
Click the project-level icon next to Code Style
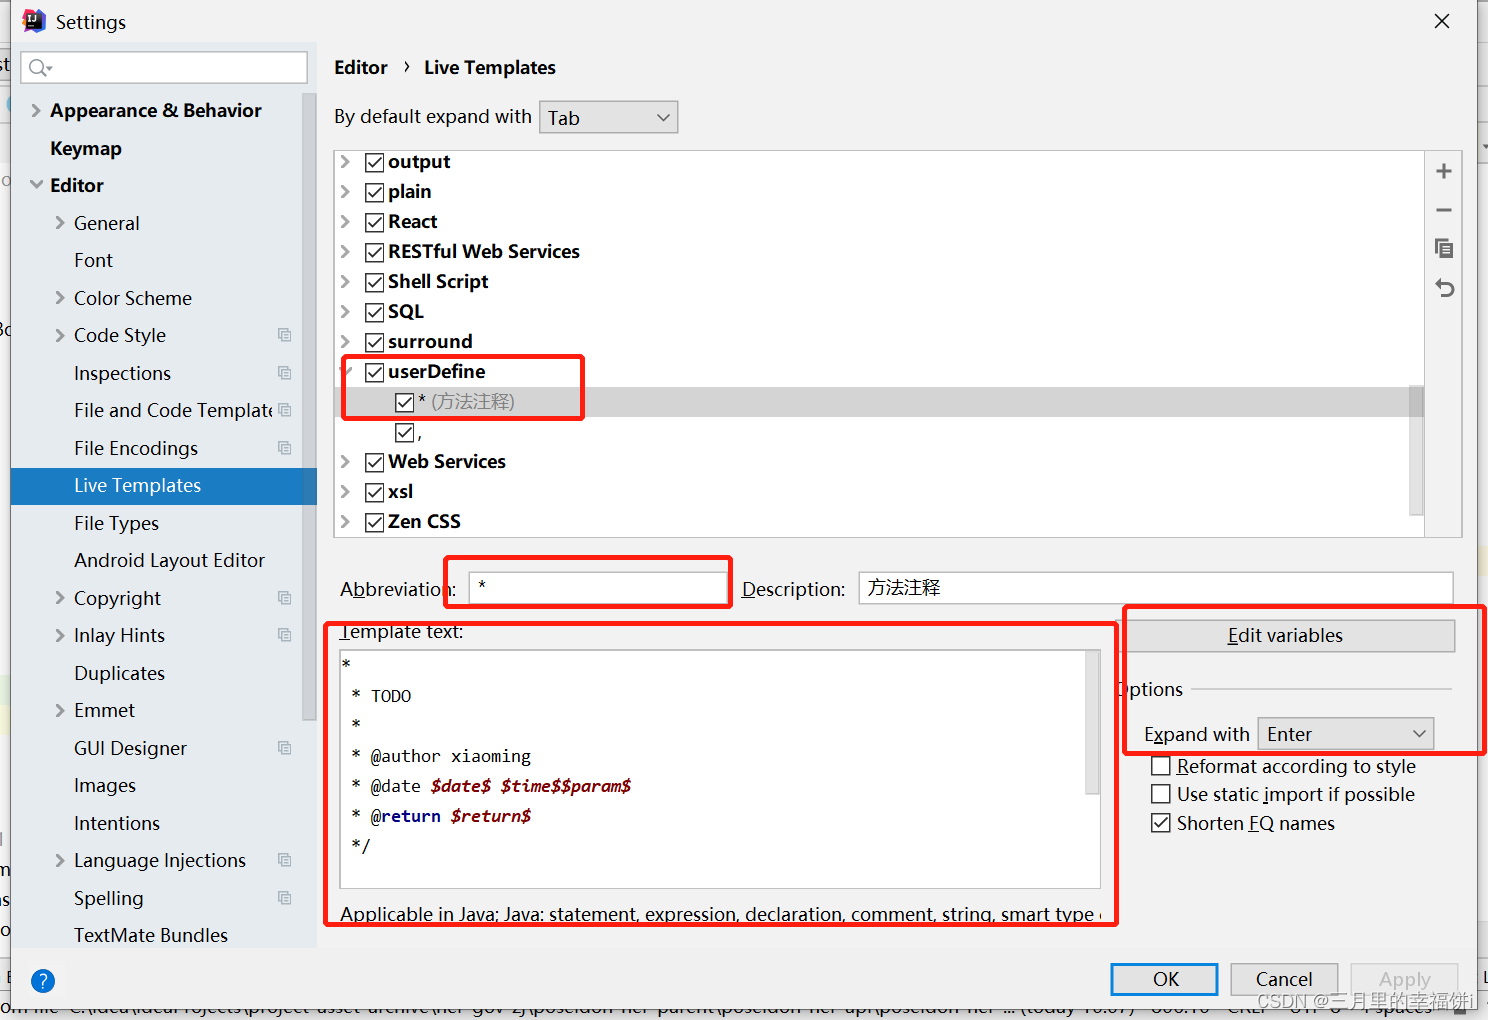285,335
